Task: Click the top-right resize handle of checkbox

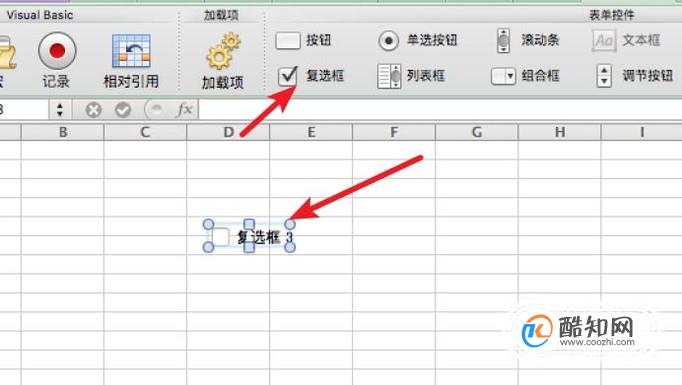Action: (290, 224)
